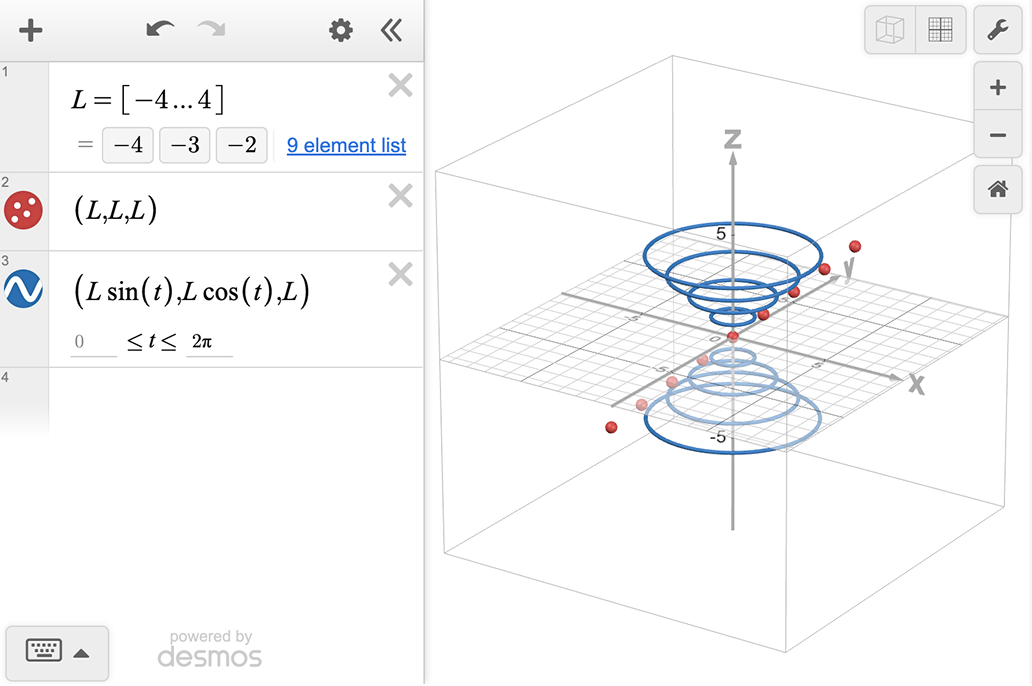Hide the red points (L,L,L) expression

[23, 210]
